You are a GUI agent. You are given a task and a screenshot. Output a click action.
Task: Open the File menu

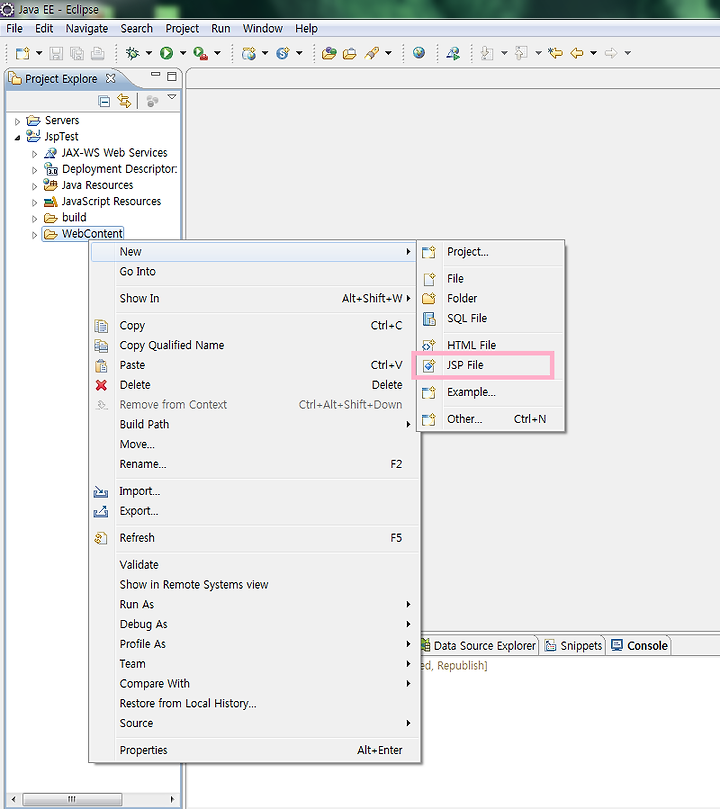click(14, 28)
